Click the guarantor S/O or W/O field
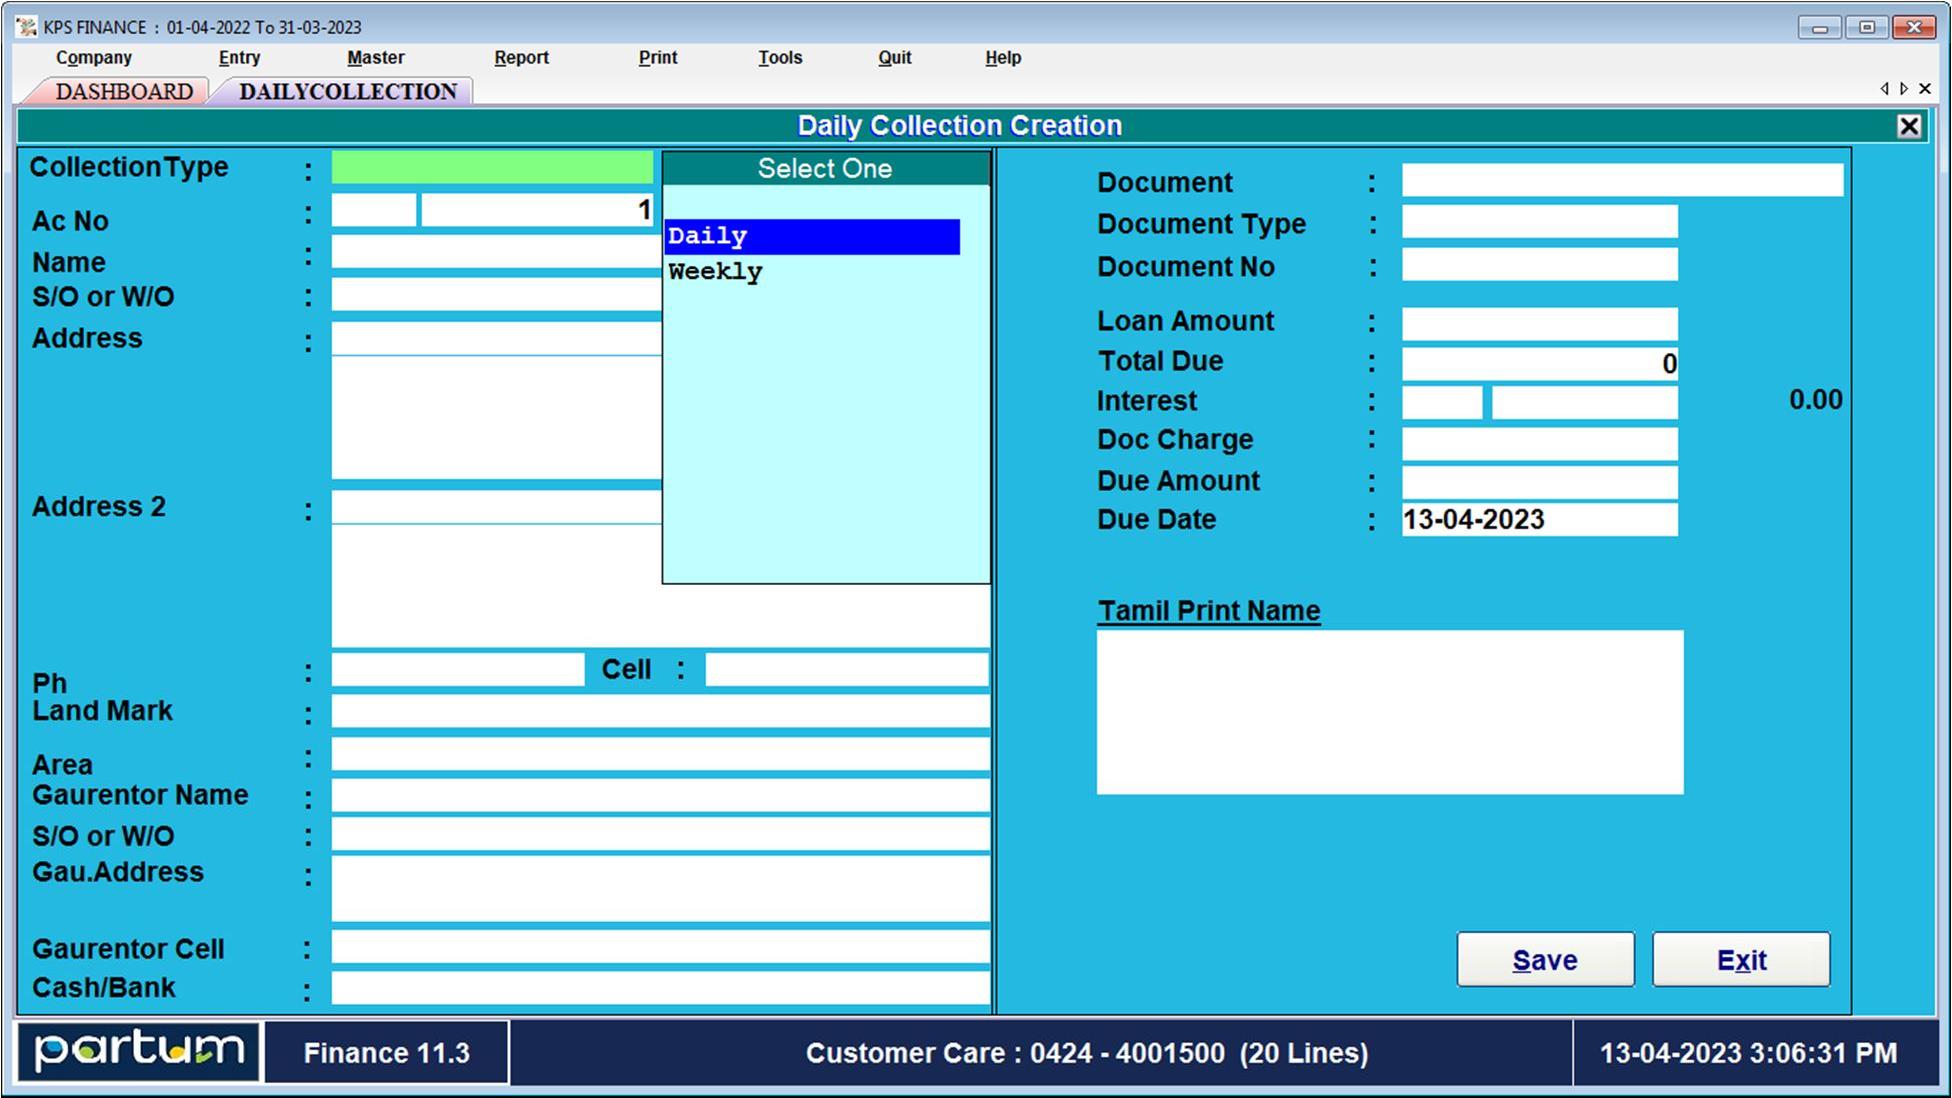 pyautogui.click(x=660, y=834)
